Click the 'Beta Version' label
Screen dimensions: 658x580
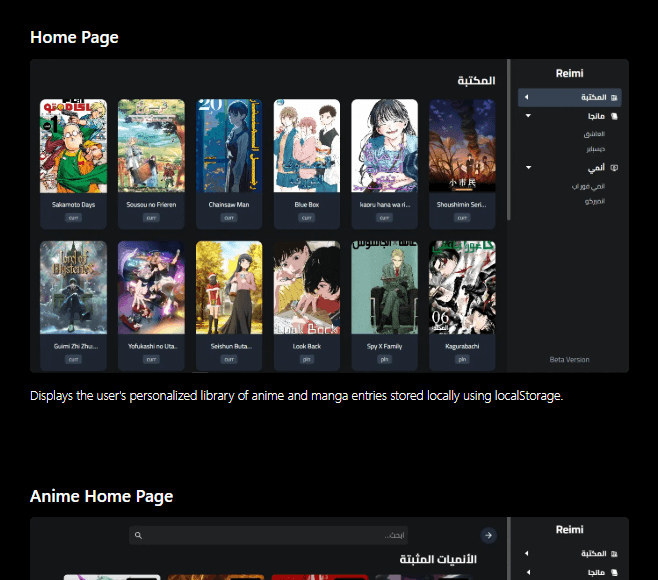(569, 360)
